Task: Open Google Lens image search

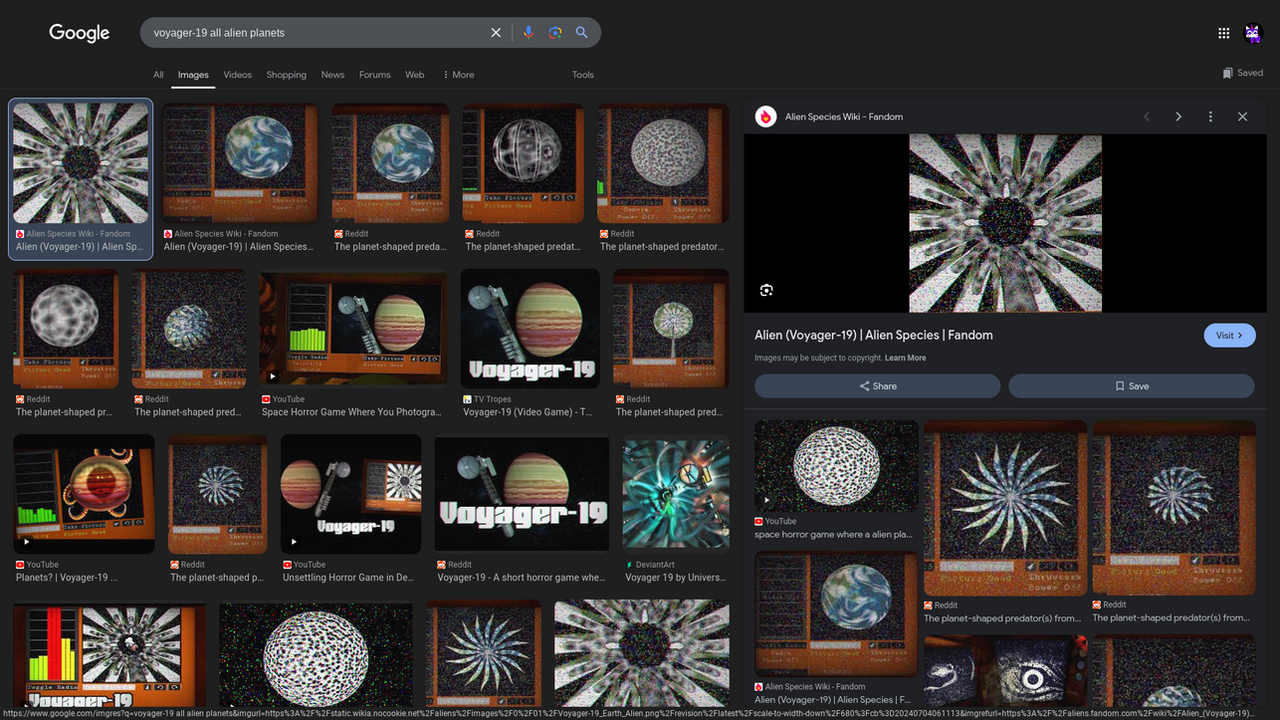Action: tap(555, 33)
